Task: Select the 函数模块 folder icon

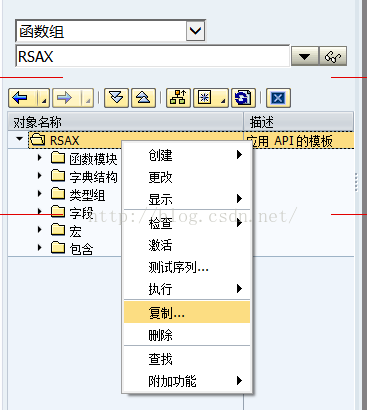Action: coord(58,158)
